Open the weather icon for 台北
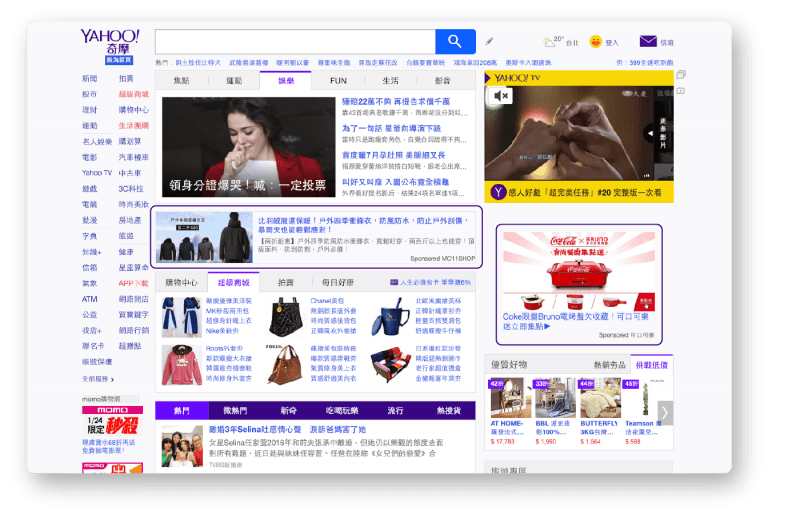 [553, 42]
